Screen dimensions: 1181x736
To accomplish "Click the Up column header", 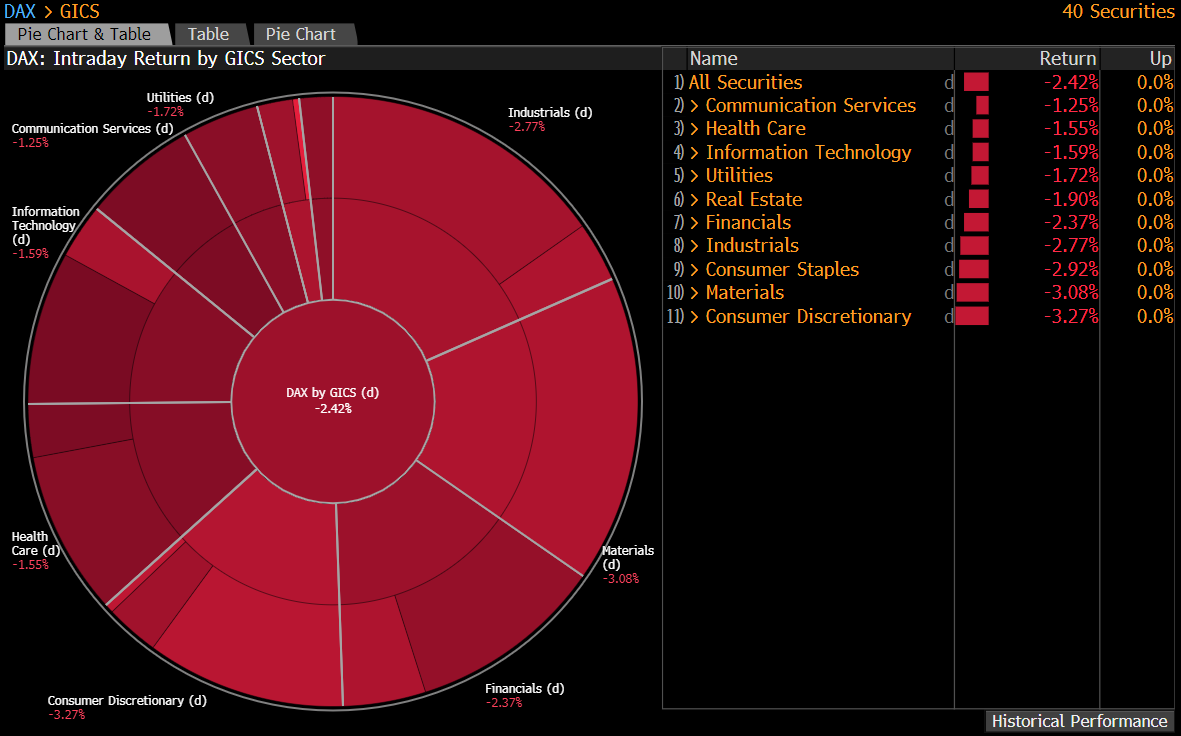I will [1159, 59].
